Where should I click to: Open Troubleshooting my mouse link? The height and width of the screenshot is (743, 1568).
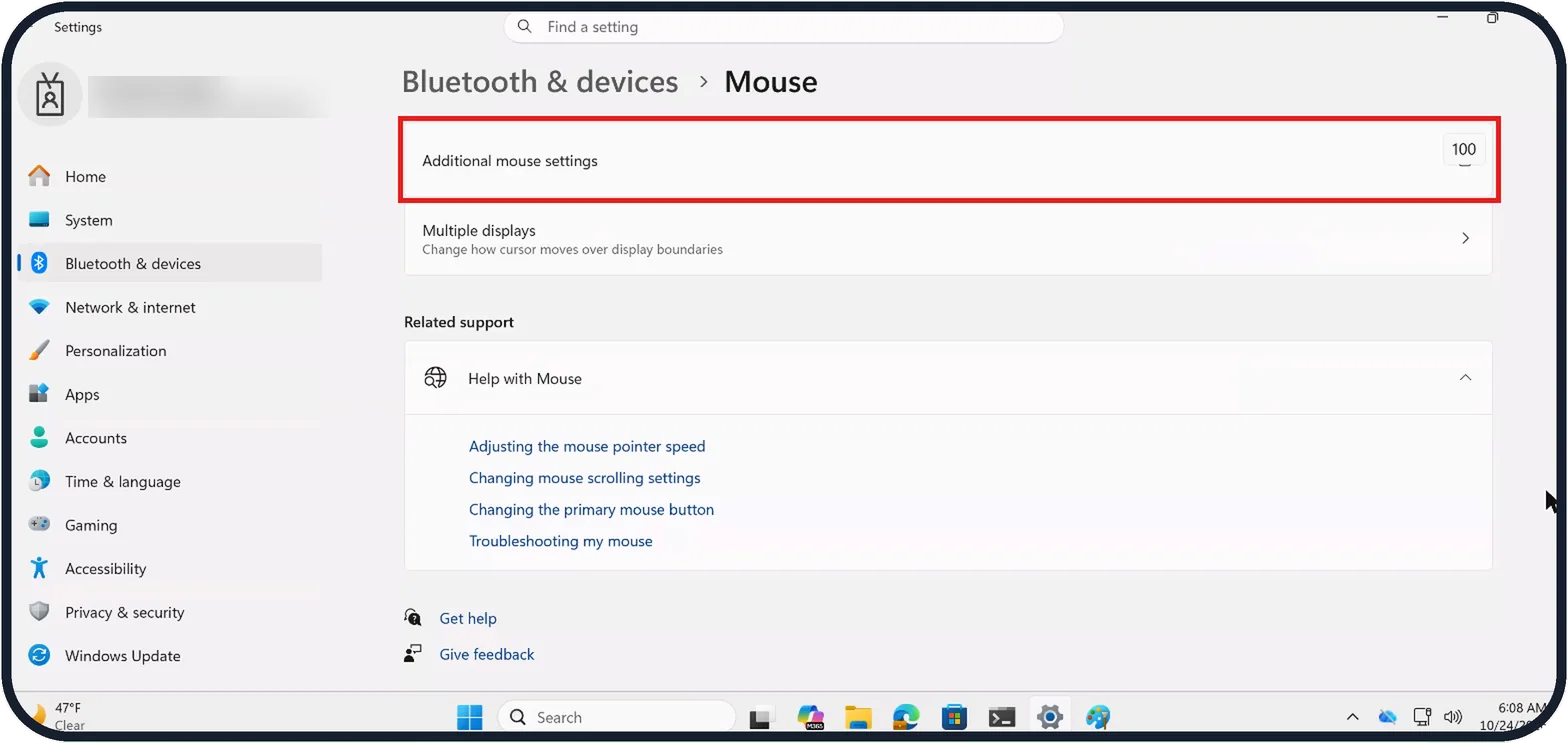[561, 541]
